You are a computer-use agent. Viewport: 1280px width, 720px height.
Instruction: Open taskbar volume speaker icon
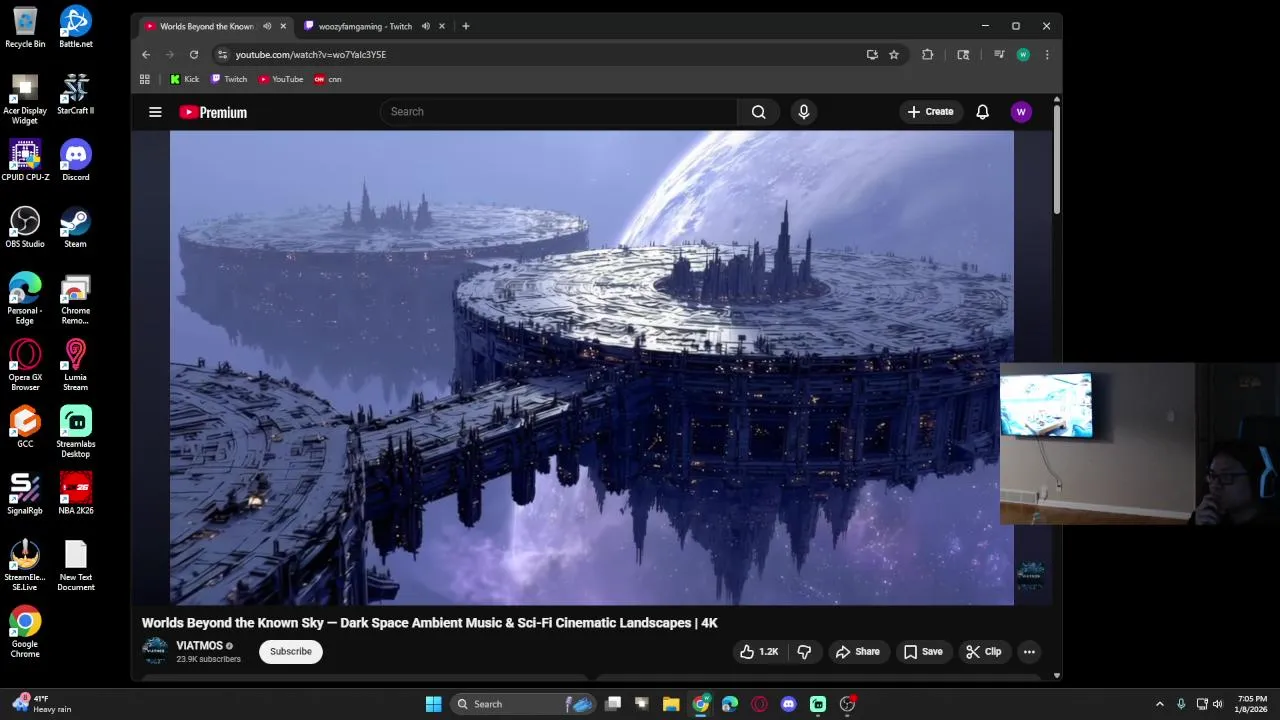click(1218, 704)
